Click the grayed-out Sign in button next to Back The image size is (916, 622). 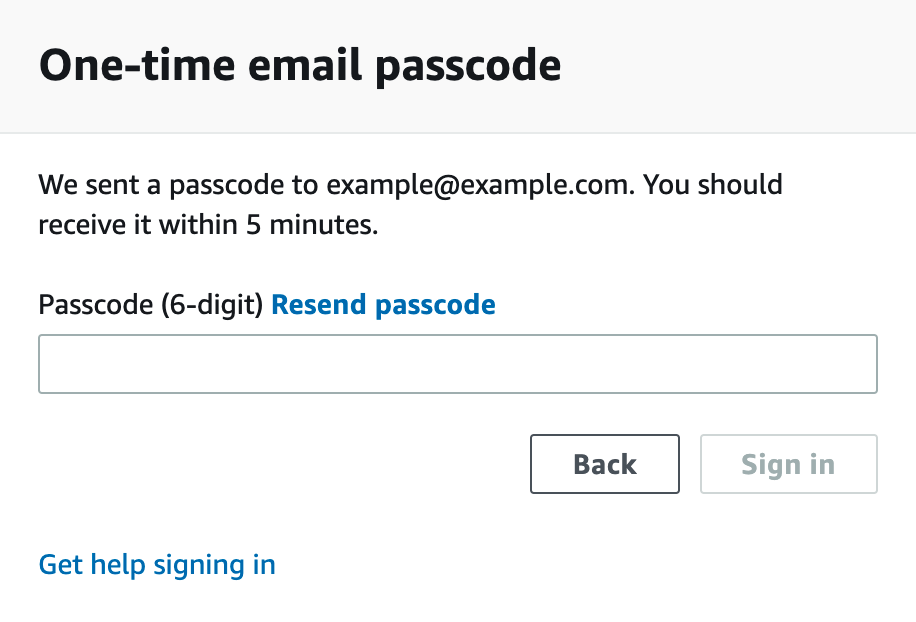click(x=789, y=464)
